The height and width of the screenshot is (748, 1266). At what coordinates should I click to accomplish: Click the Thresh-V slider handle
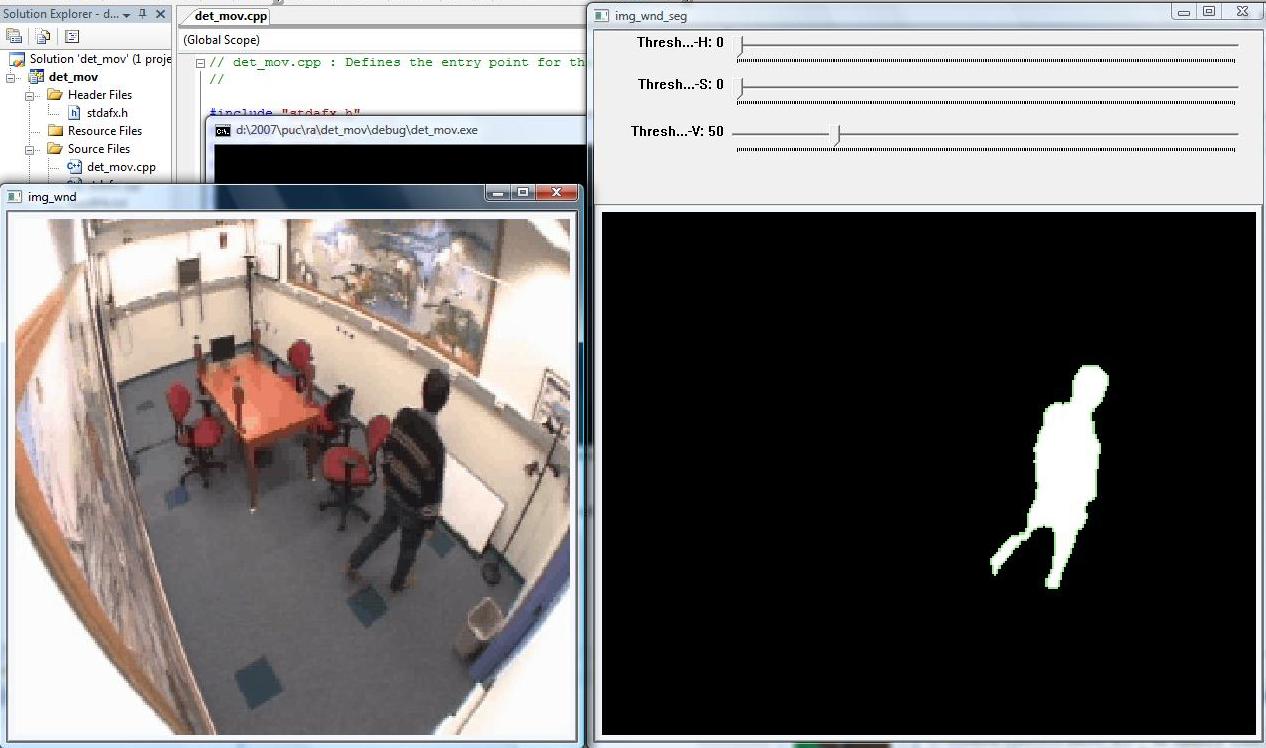coord(838,134)
